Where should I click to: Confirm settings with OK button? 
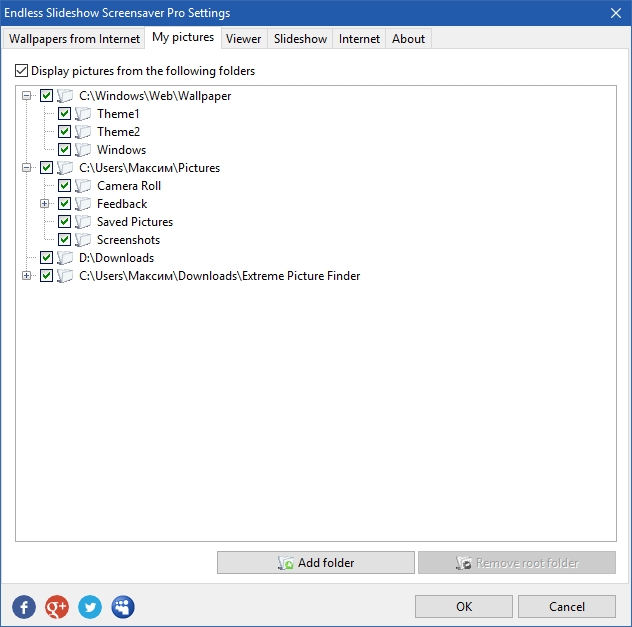pos(464,606)
